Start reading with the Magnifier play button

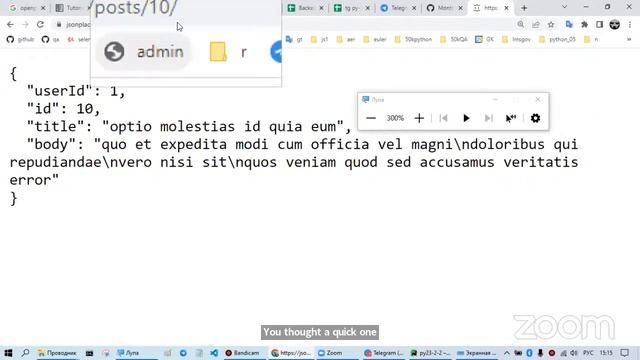click(x=466, y=118)
